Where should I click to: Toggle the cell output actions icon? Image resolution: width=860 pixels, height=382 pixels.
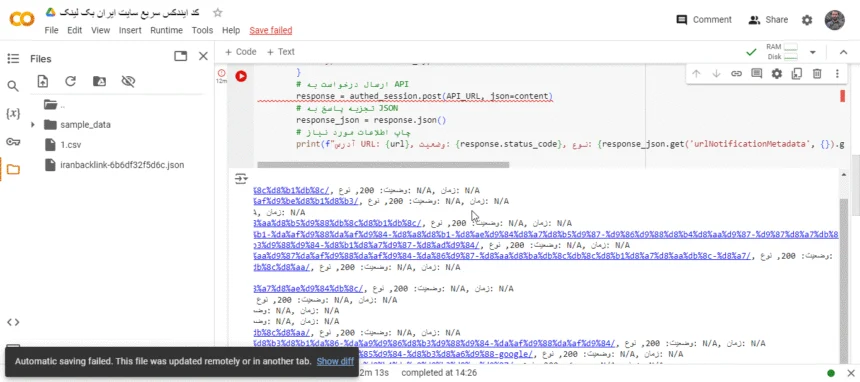[x=241, y=179]
